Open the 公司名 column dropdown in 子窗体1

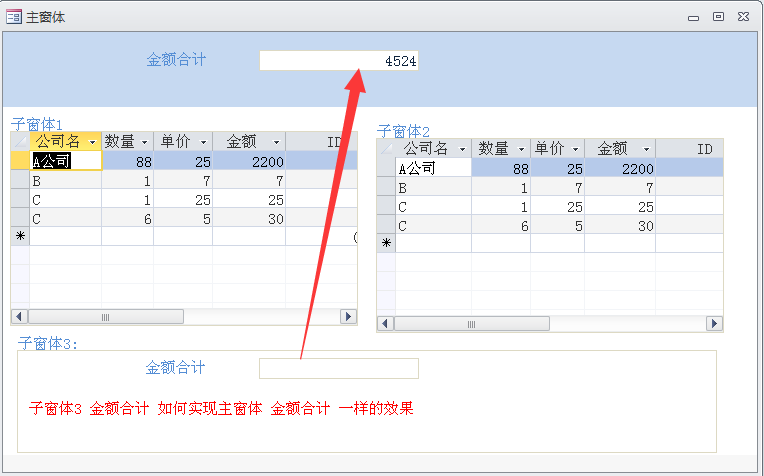pos(91,142)
